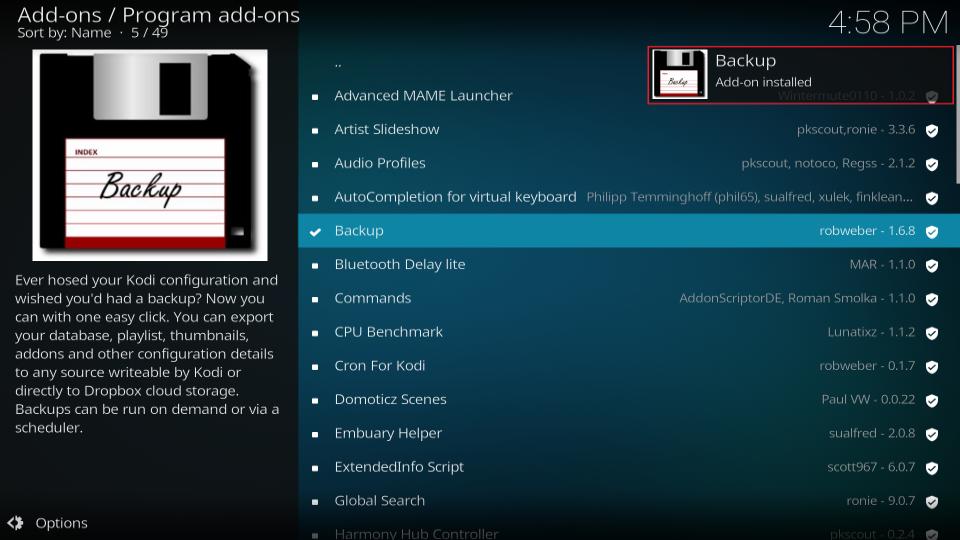Click the list scrollbar handle on the right edge
This screenshot has height=540, width=960.
(958, 116)
